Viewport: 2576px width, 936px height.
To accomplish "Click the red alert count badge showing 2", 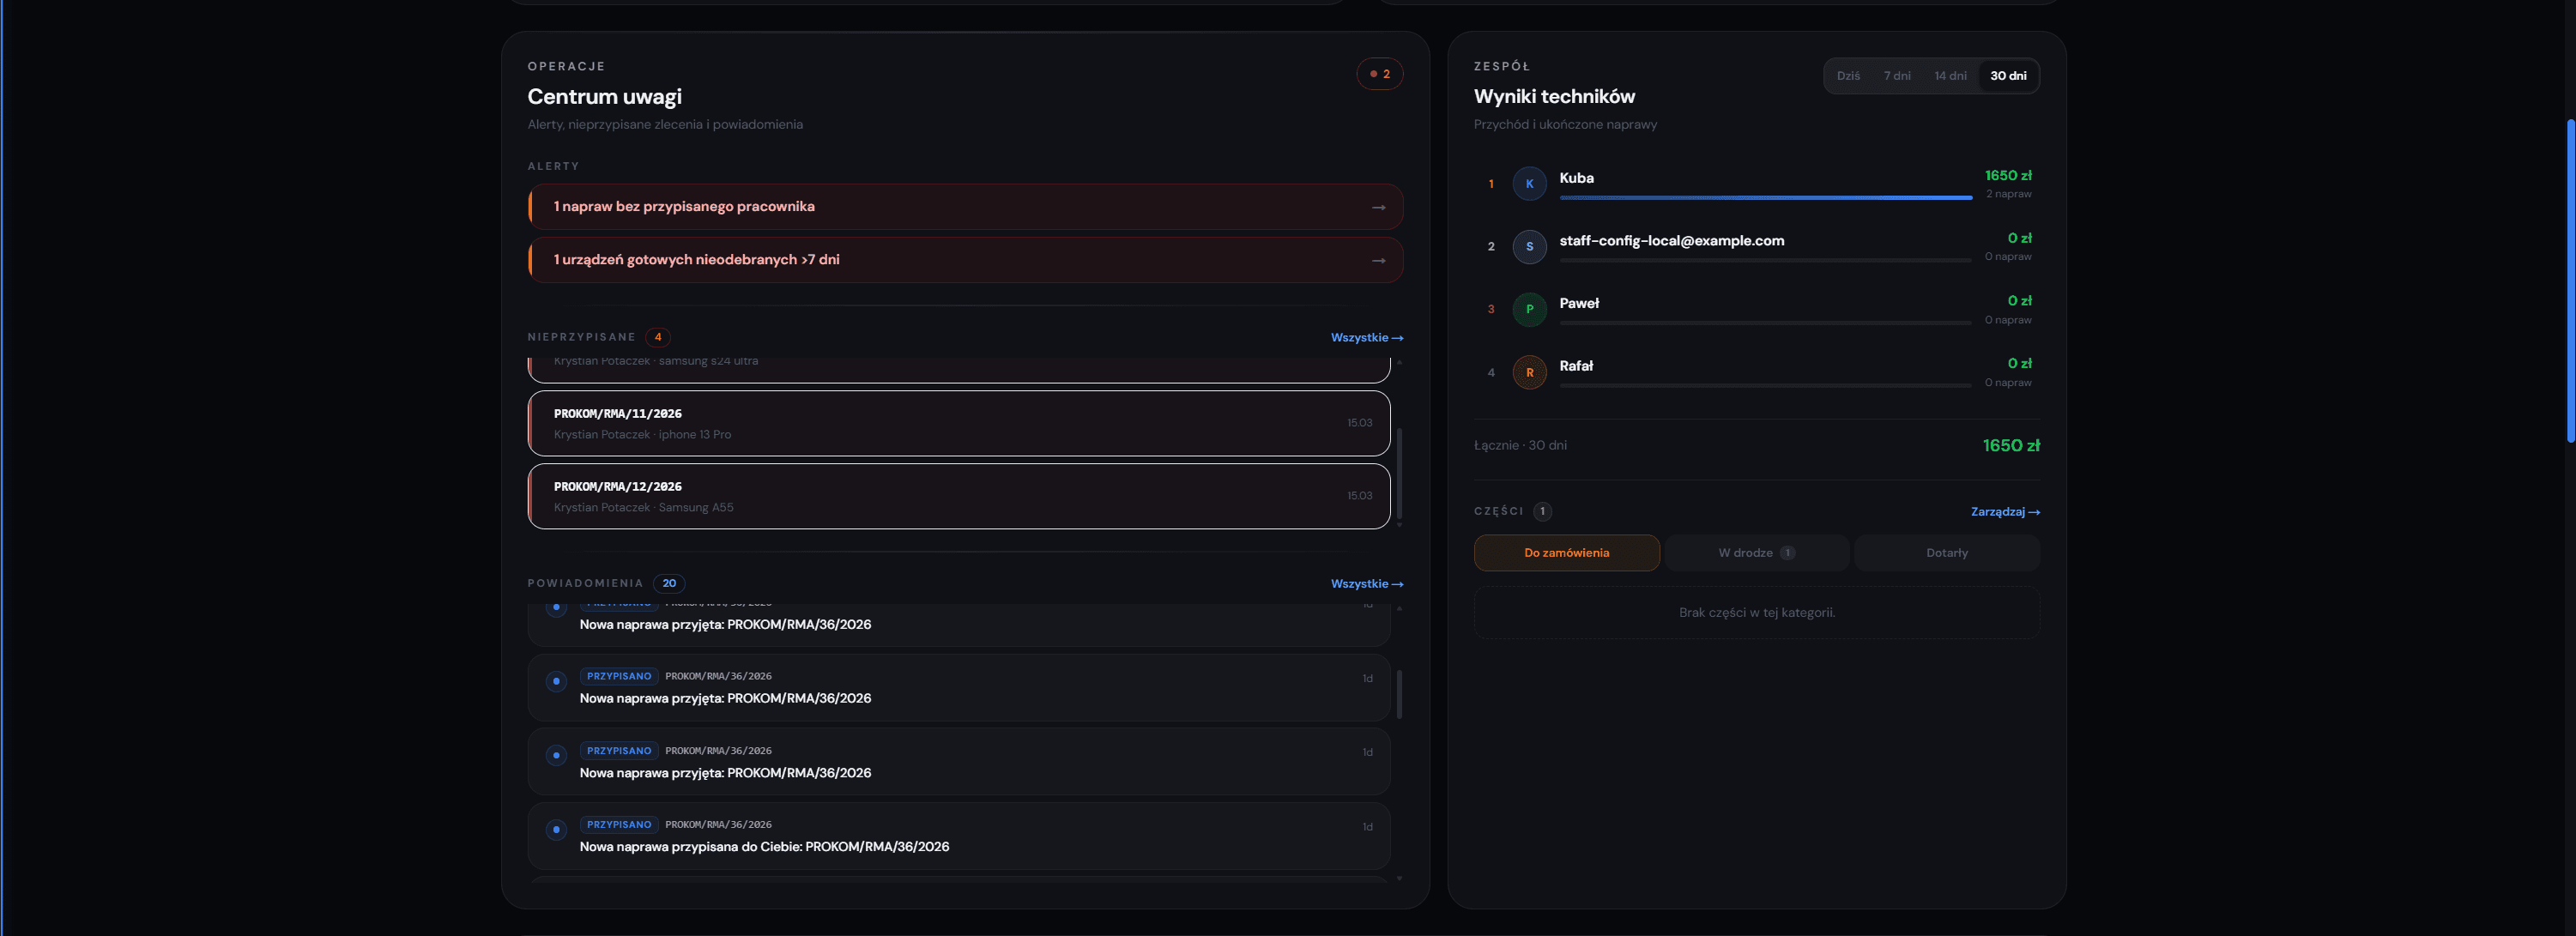I will coord(1379,74).
